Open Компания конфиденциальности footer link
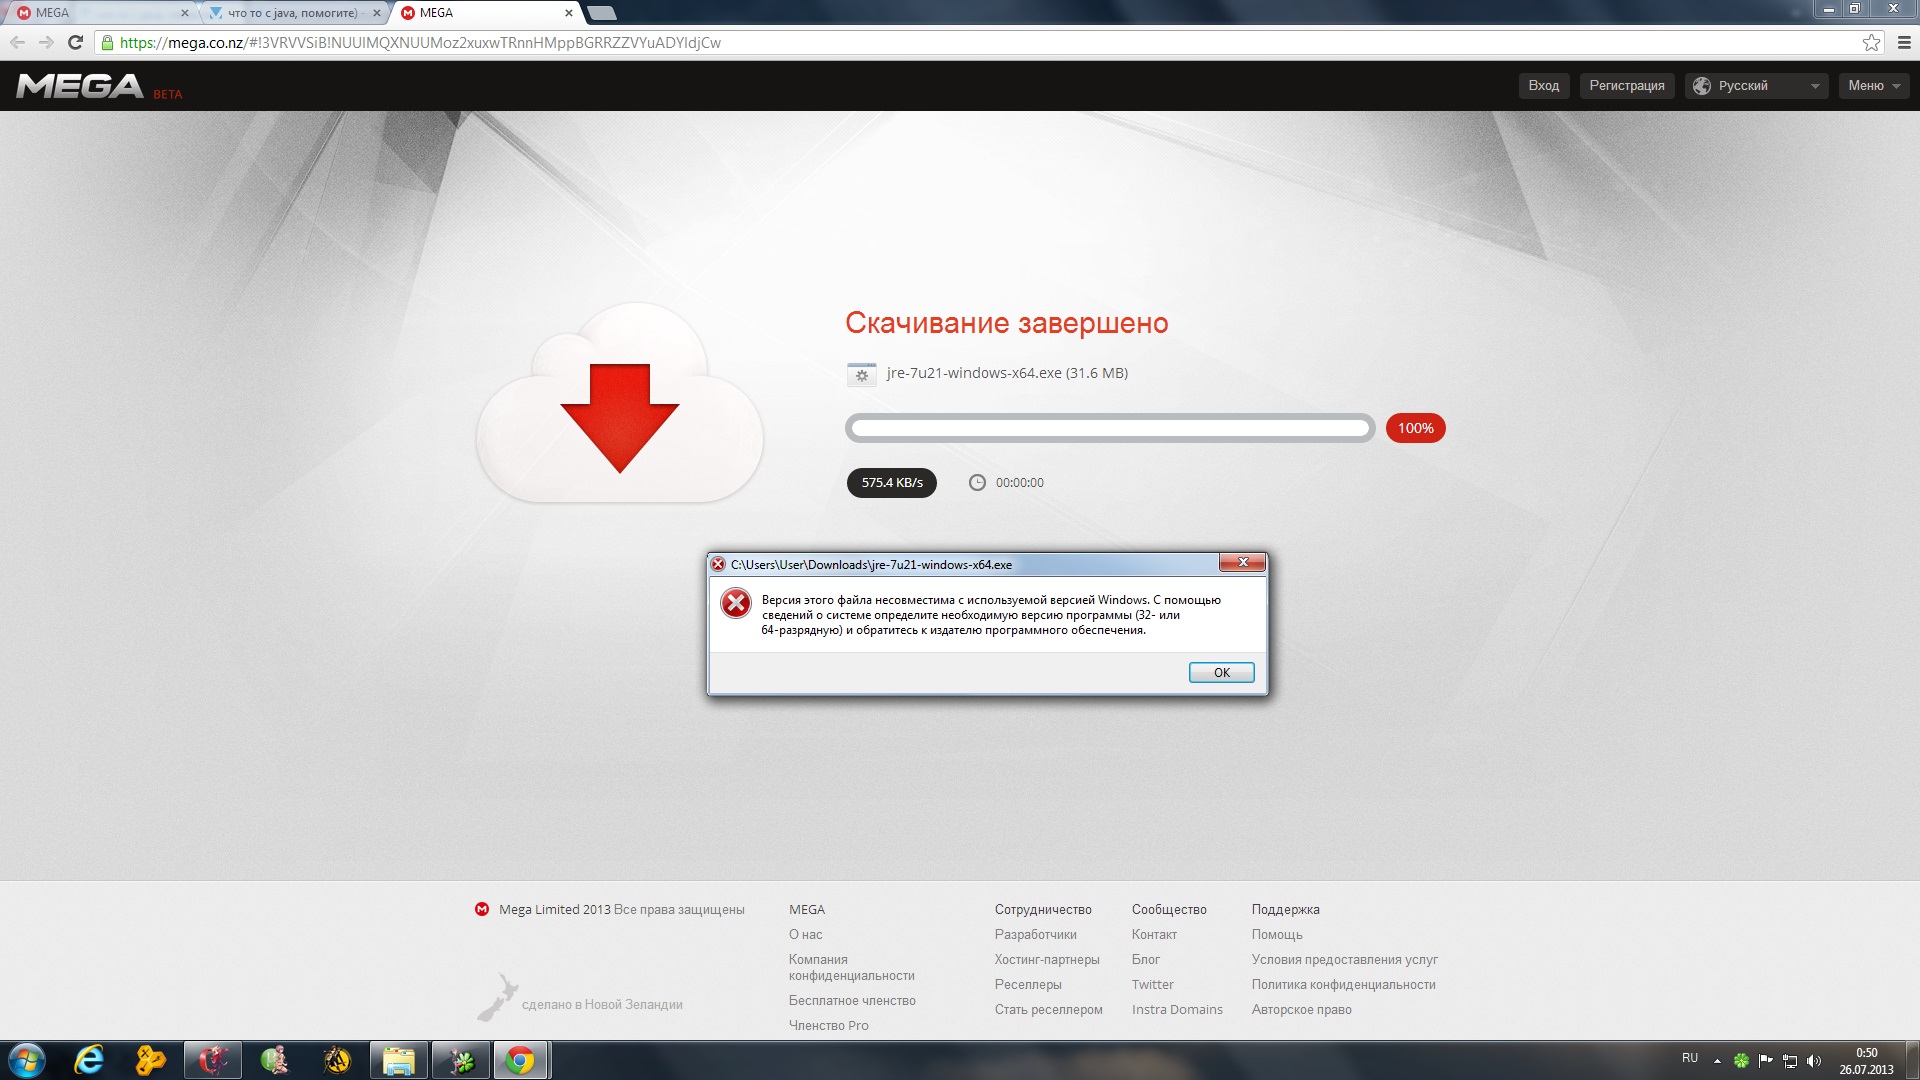 [851, 967]
